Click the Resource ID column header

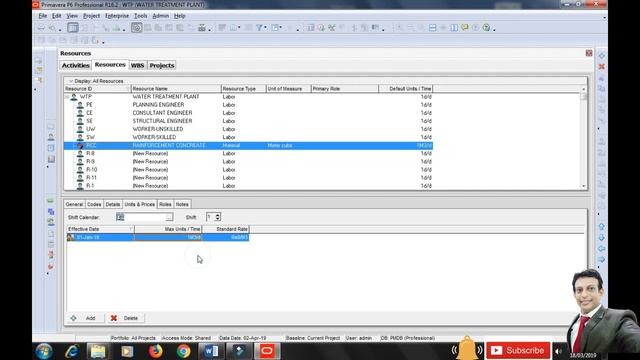coord(98,89)
